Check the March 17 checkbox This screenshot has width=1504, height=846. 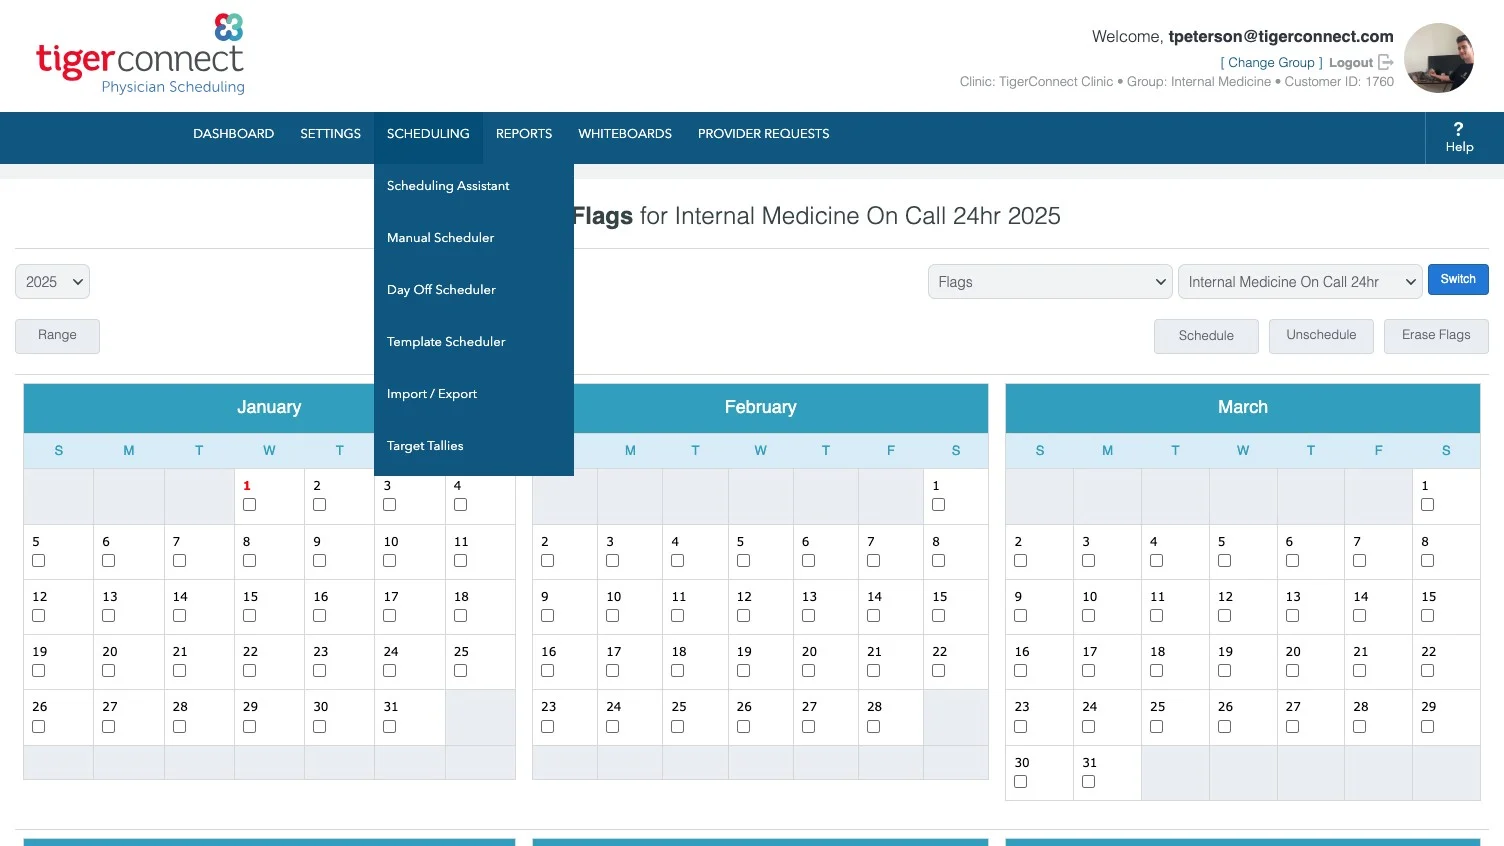[1088, 671]
